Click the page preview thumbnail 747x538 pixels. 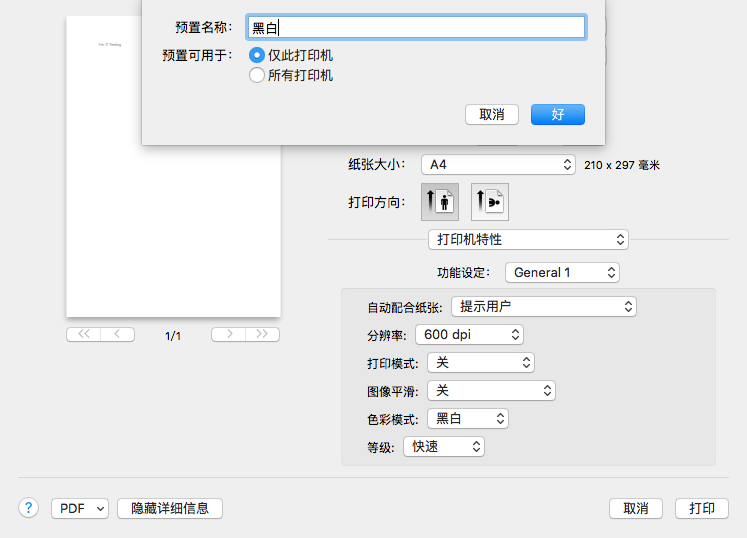pos(173,166)
